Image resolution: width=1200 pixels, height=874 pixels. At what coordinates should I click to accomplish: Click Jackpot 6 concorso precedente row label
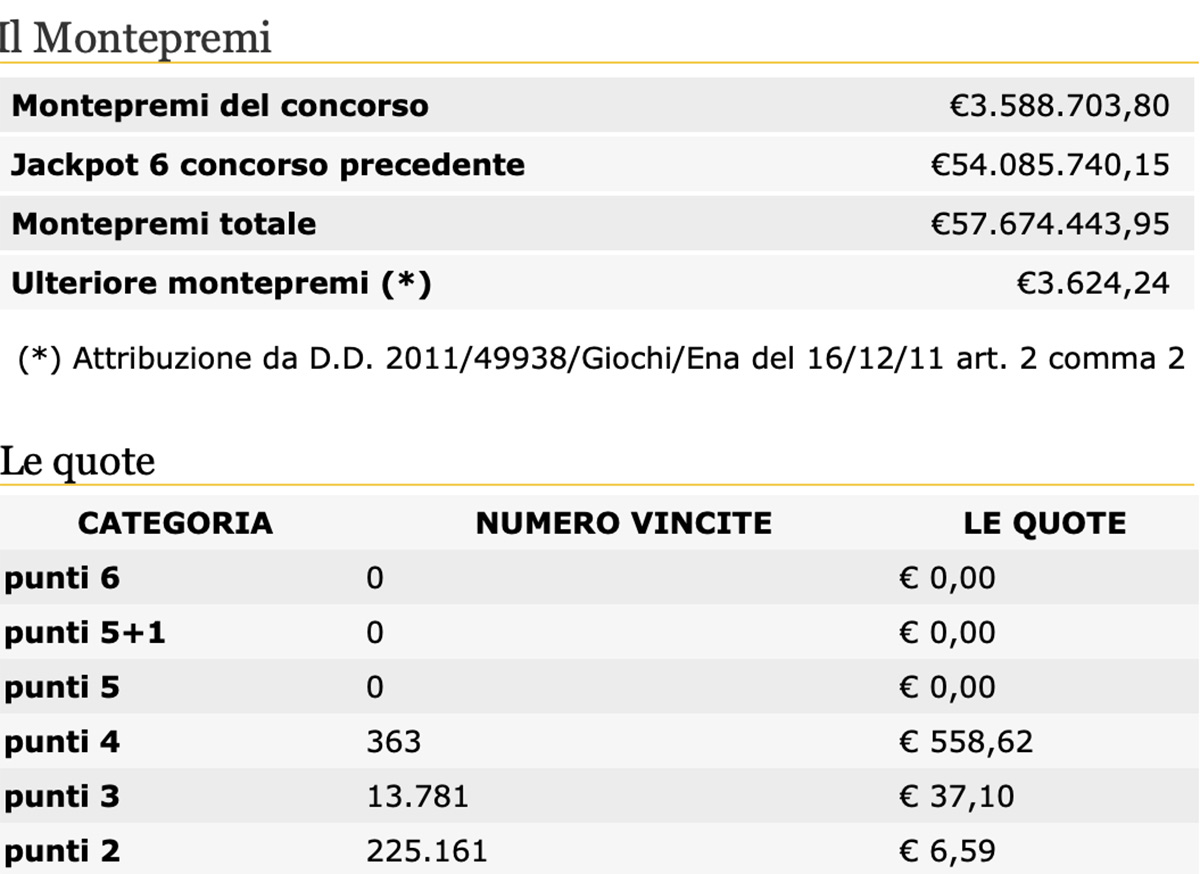pyautogui.click(x=268, y=164)
